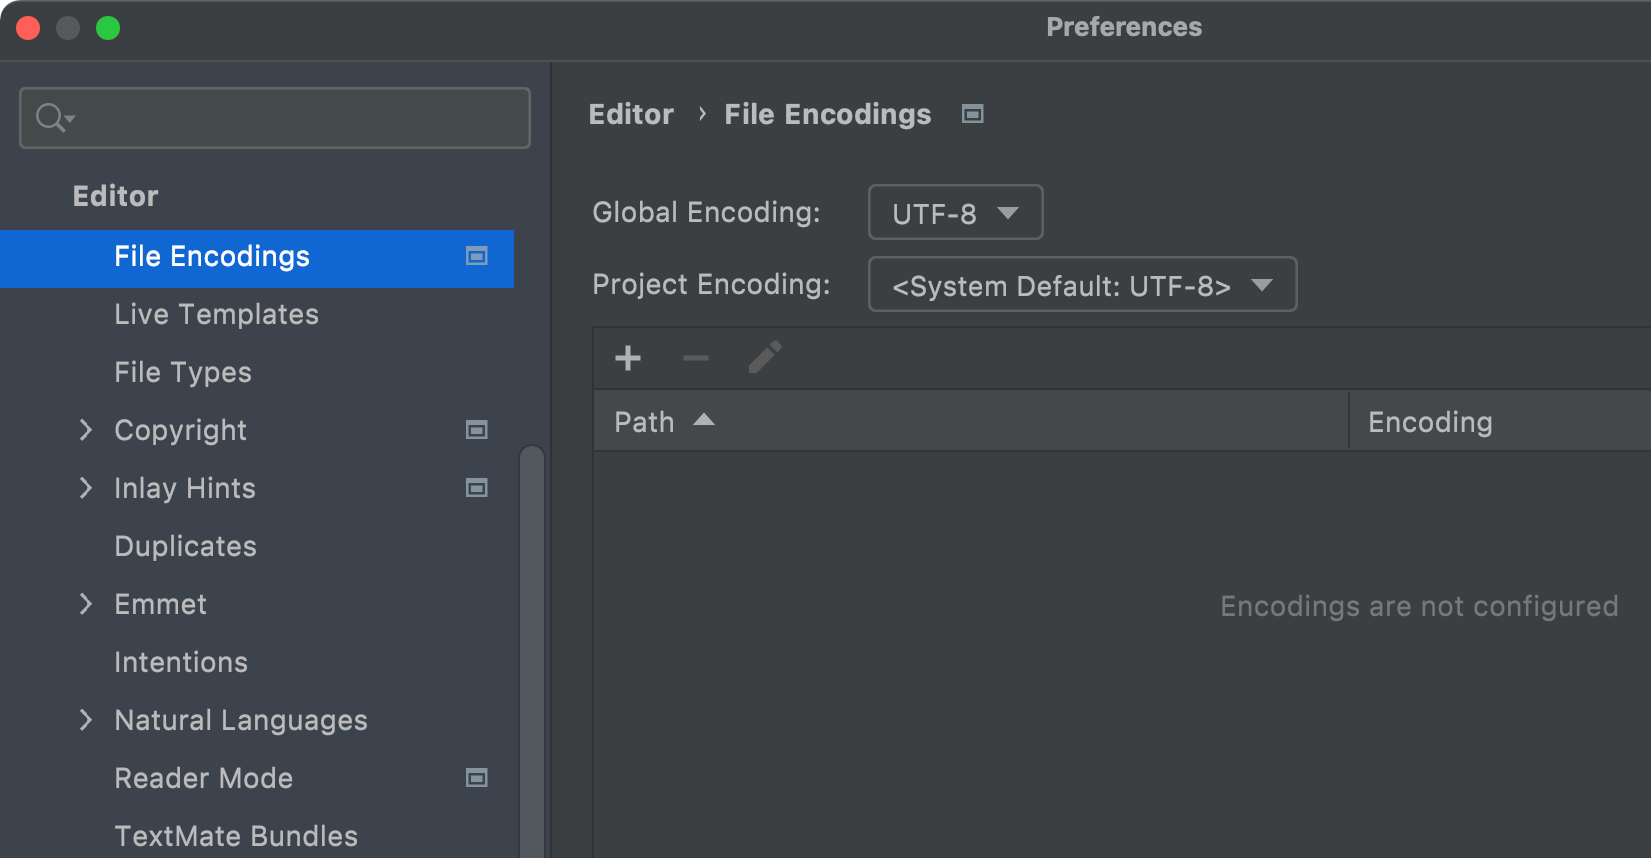Viewport: 1651px width, 858px height.
Task: Click the icon next to Reader Mode
Action: click(477, 778)
